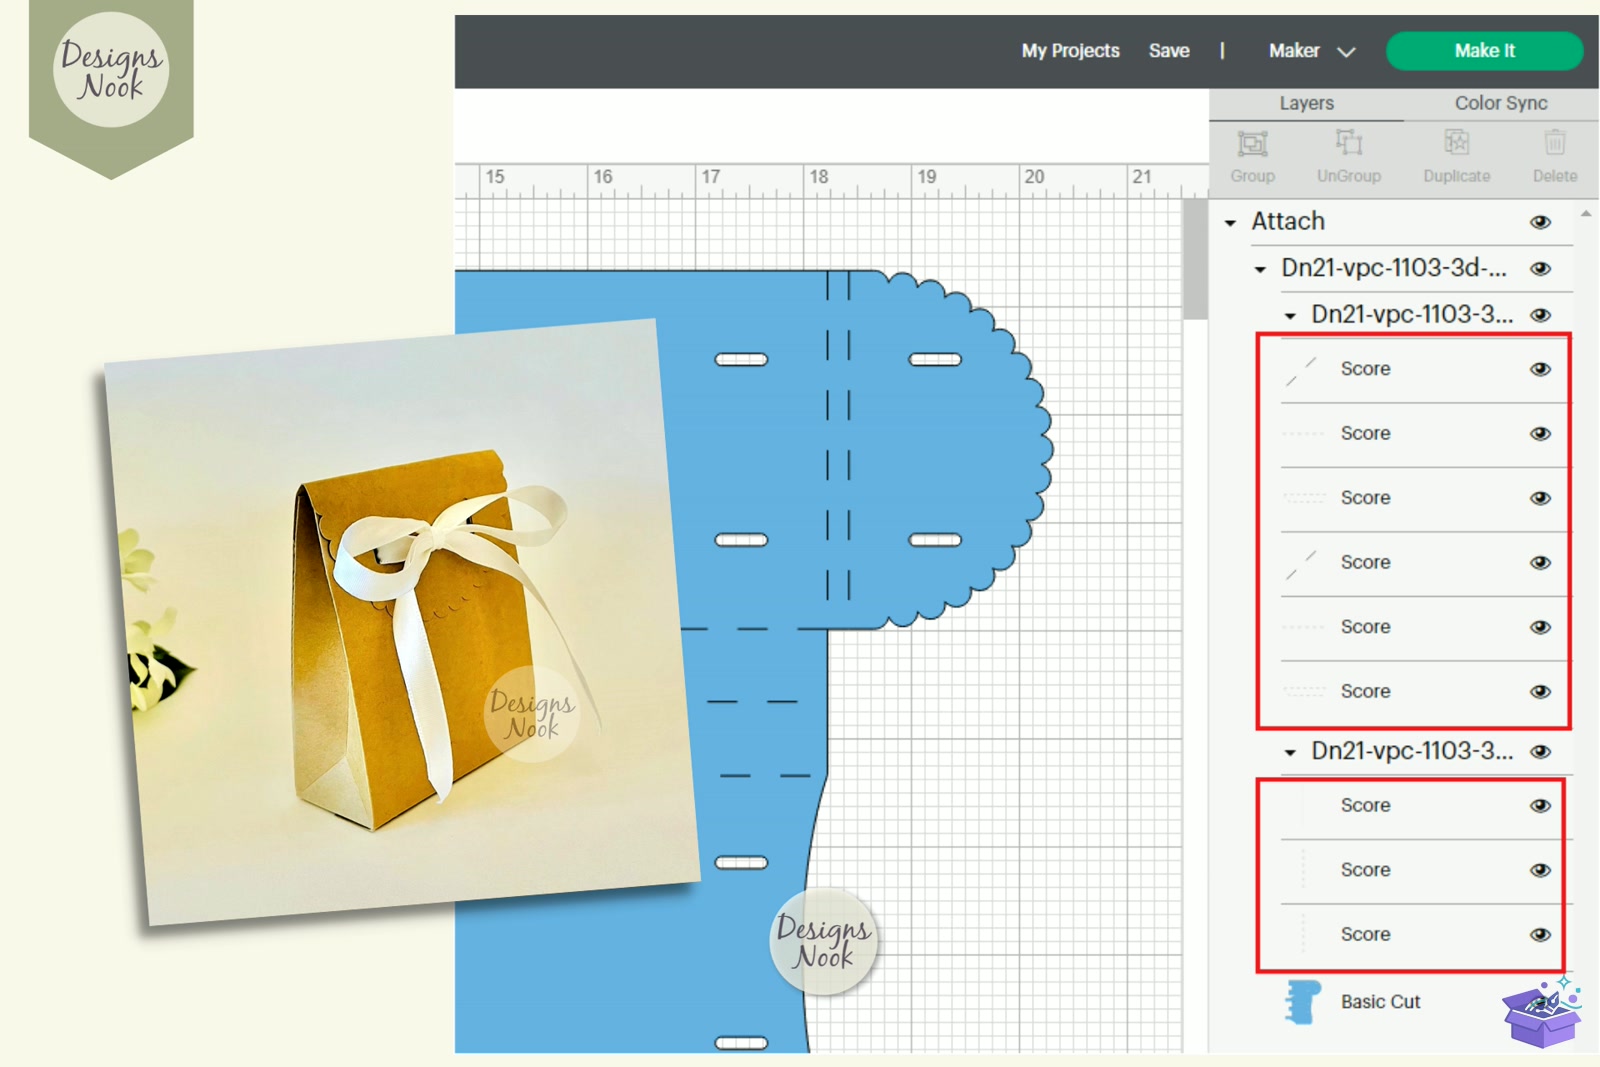Viewport: 1600px width, 1067px height.
Task: Hide the sixth Score layer from the top
Action: pyautogui.click(x=1540, y=692)
